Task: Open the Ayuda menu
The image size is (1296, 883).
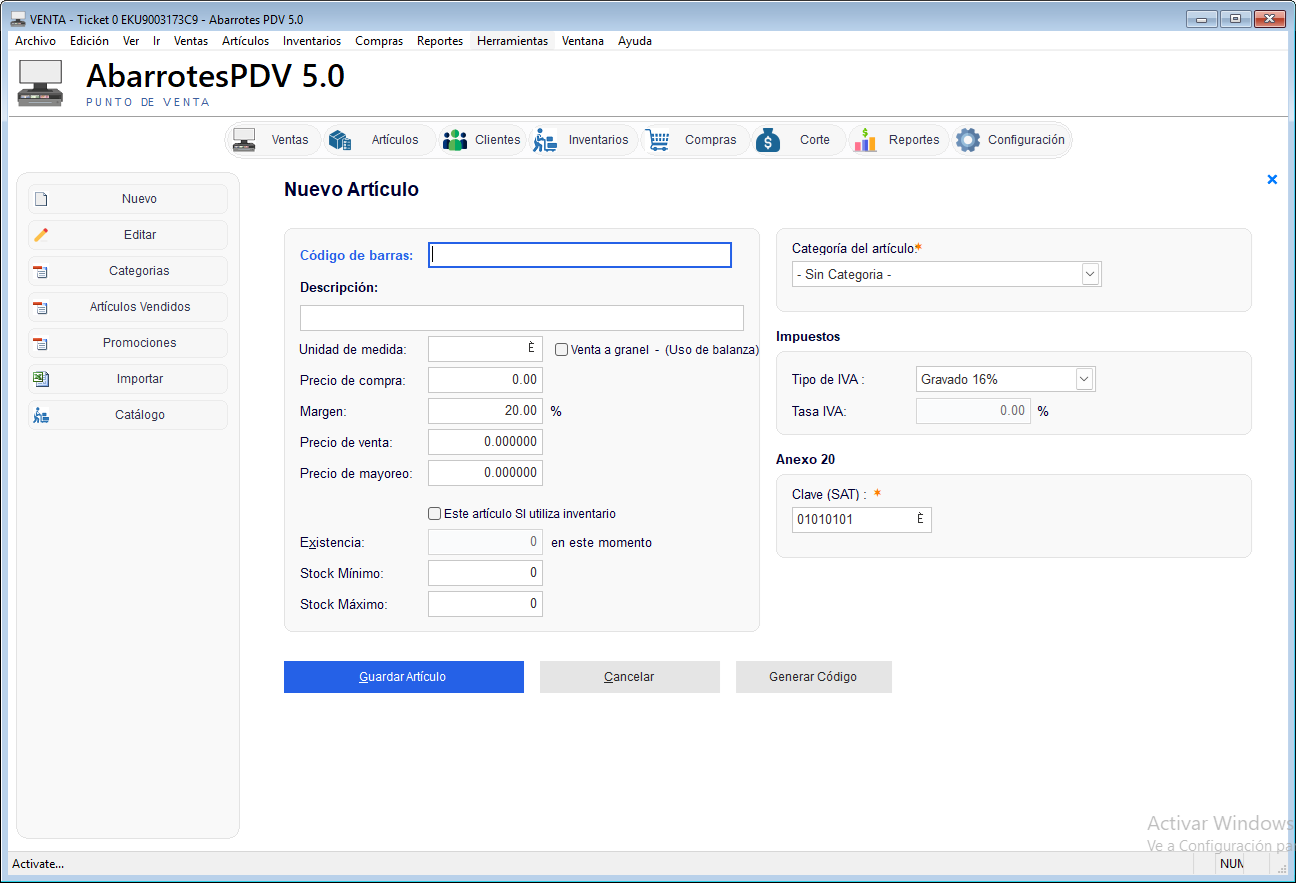Action: 635,41
